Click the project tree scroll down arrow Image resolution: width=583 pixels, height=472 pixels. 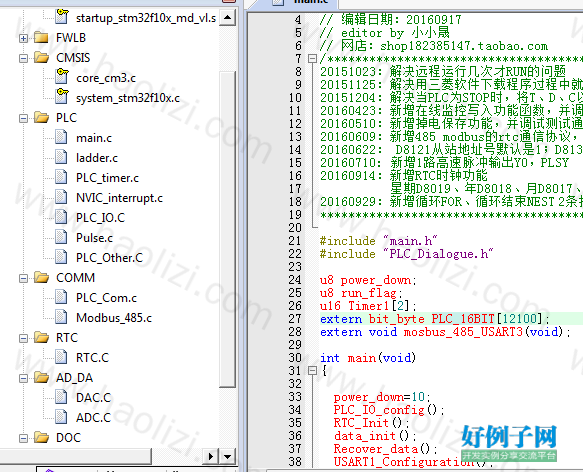[x=228, y=456]
